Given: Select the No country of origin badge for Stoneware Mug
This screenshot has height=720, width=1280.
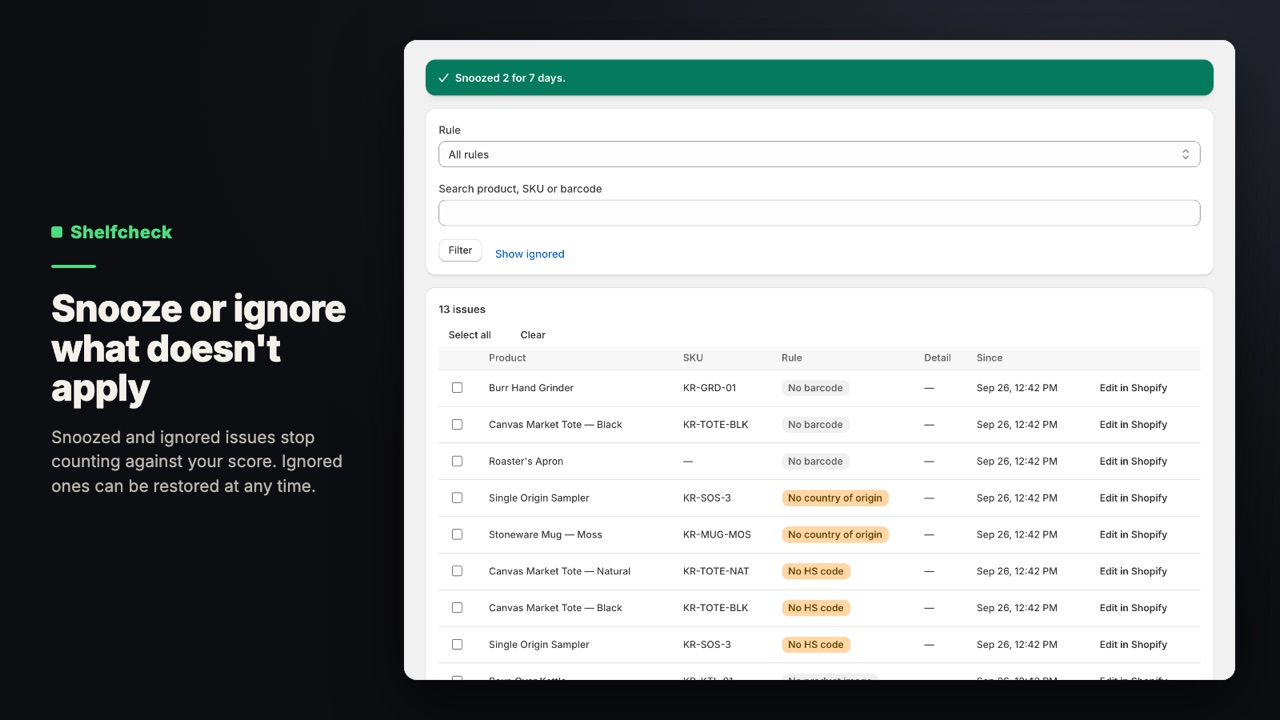Looking at the screenshot, I should coord(835,535).
